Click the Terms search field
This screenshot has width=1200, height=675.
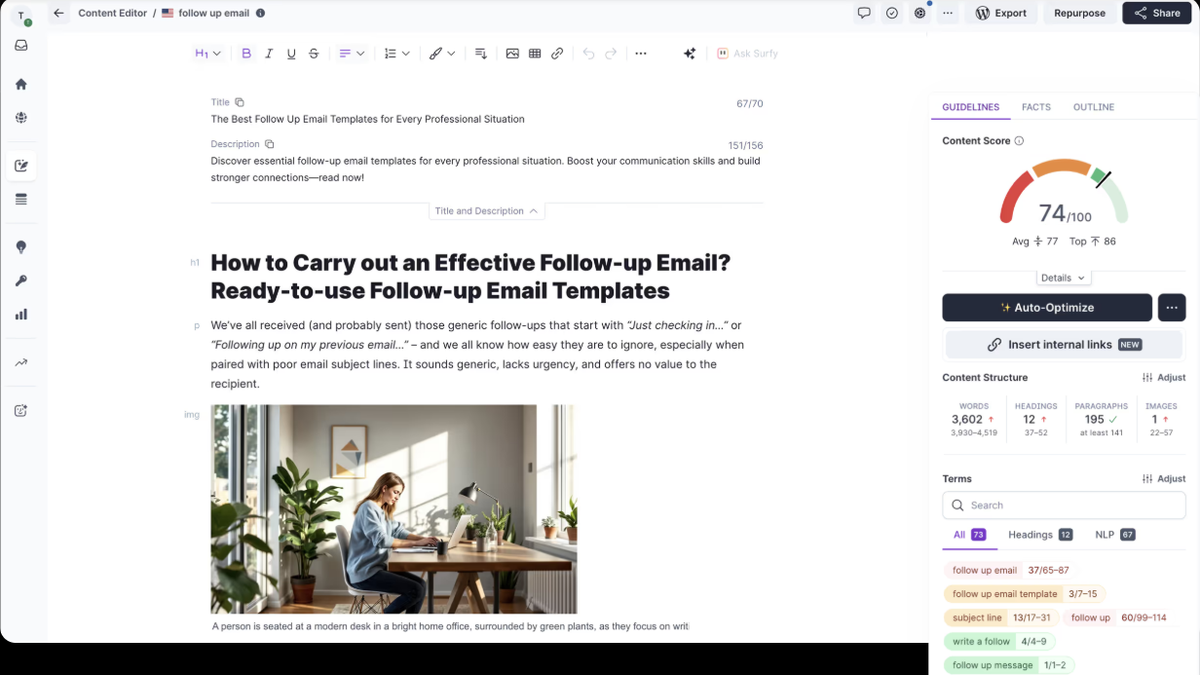click(1064, 505)
